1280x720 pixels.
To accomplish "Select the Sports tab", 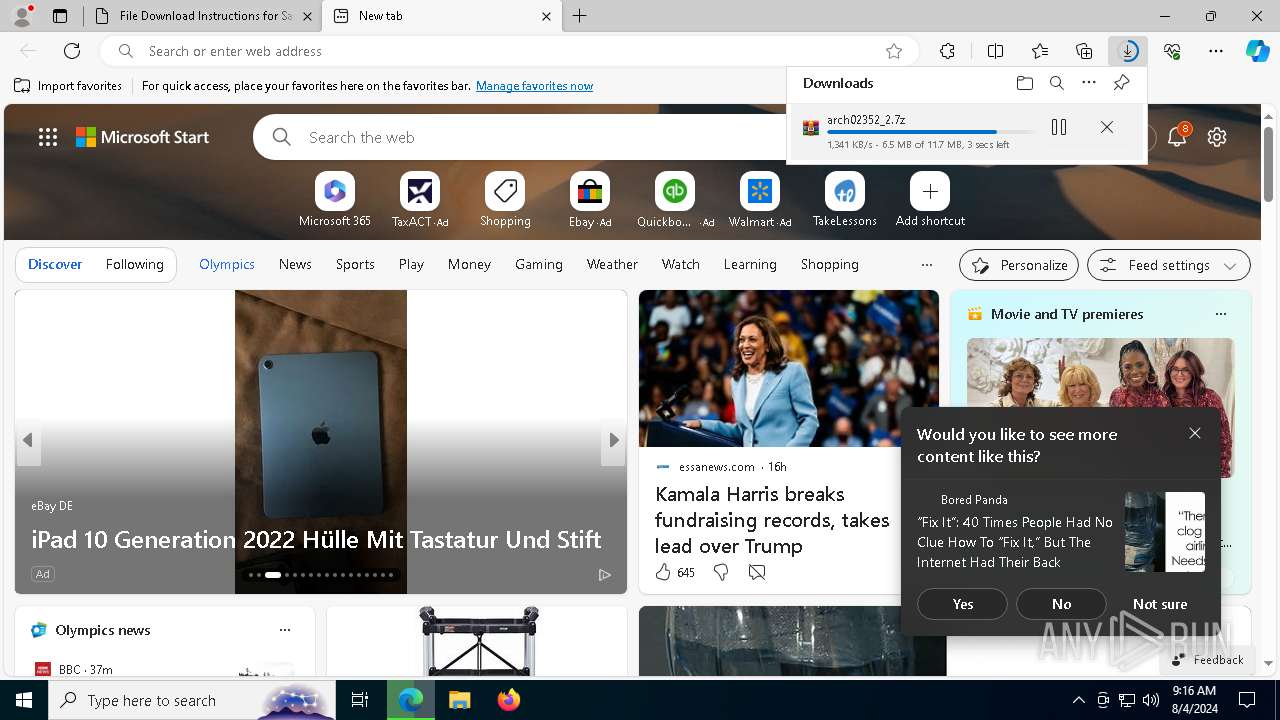I will (x=355, y=264).
